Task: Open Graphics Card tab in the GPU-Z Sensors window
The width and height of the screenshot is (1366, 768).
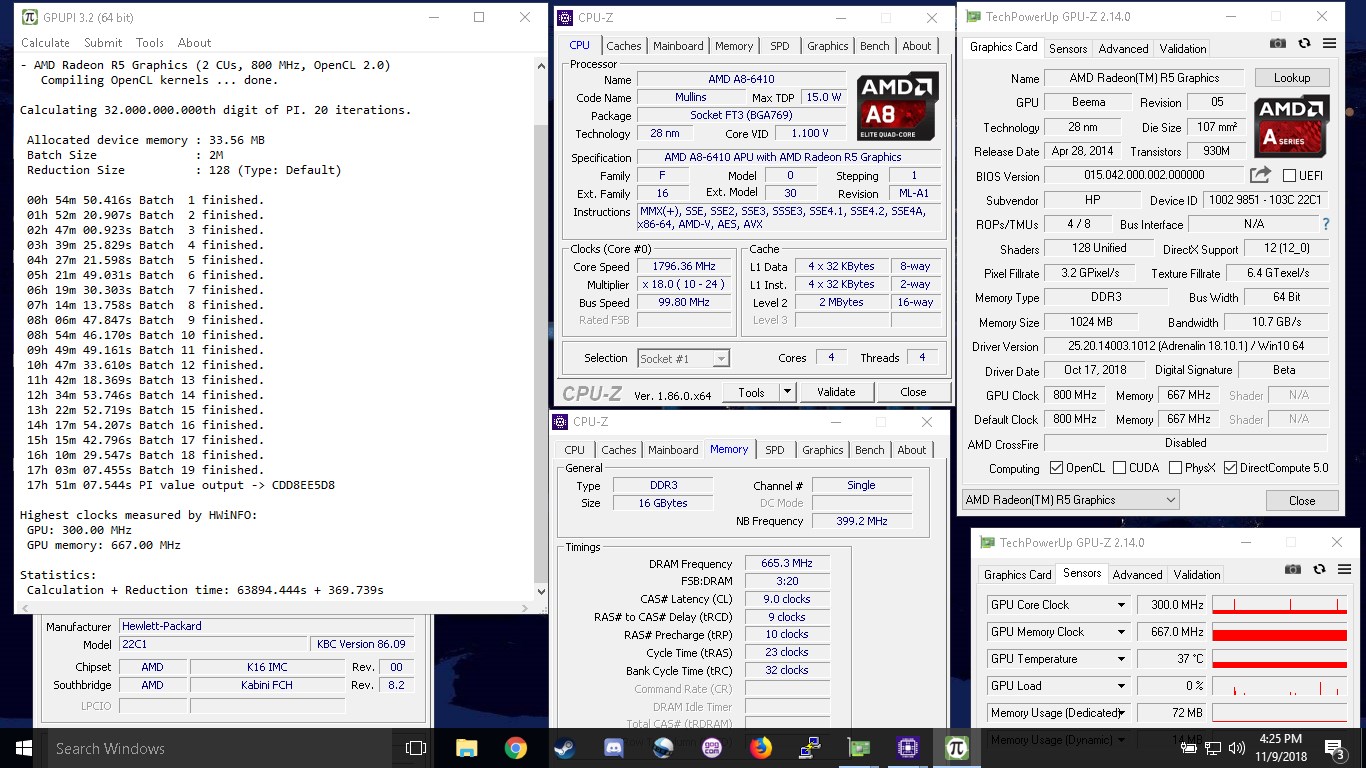Action: pyautogui.click(x=1017, y=575)
